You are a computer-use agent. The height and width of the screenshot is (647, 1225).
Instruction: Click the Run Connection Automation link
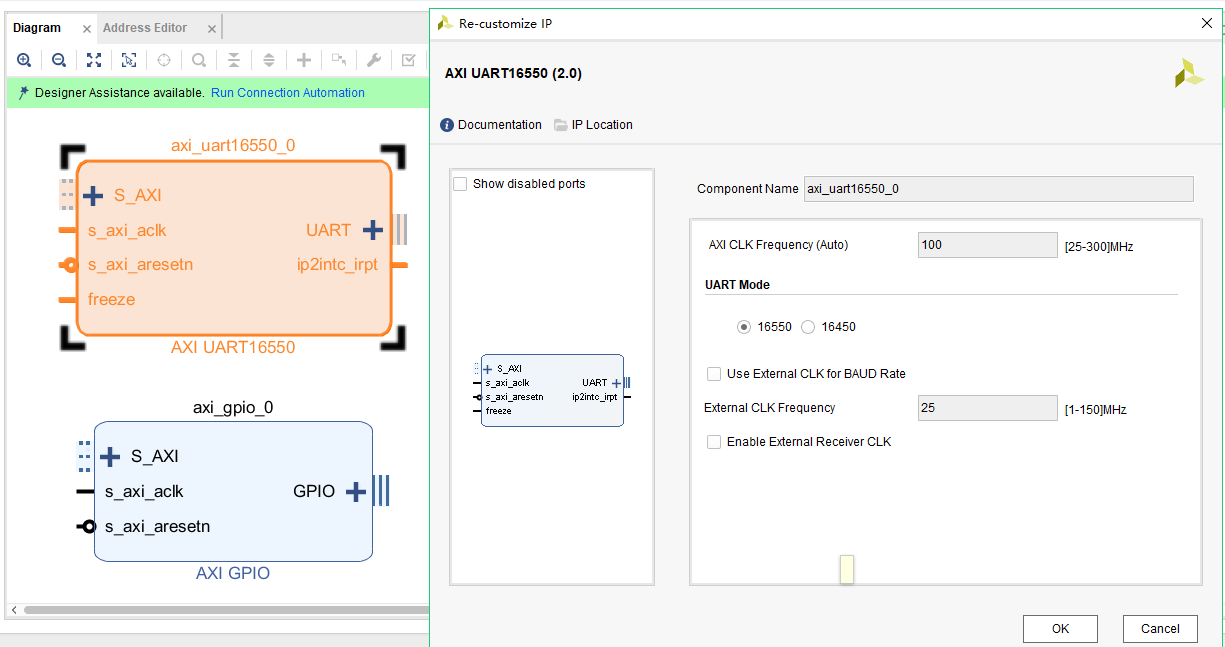288,93
